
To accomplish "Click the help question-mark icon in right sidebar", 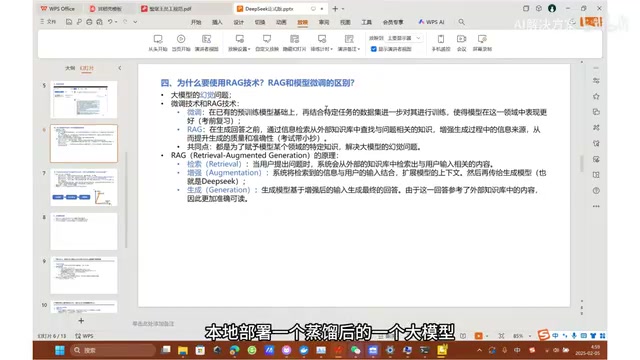I will [x=596, y=191].
